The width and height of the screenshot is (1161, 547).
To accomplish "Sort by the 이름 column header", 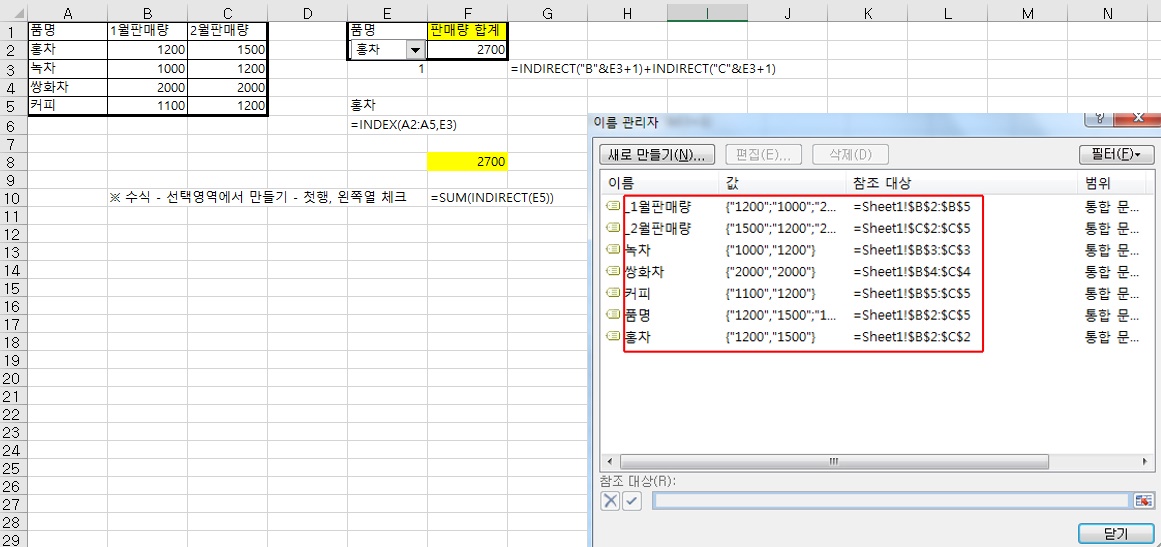I will tap(658, 183).
